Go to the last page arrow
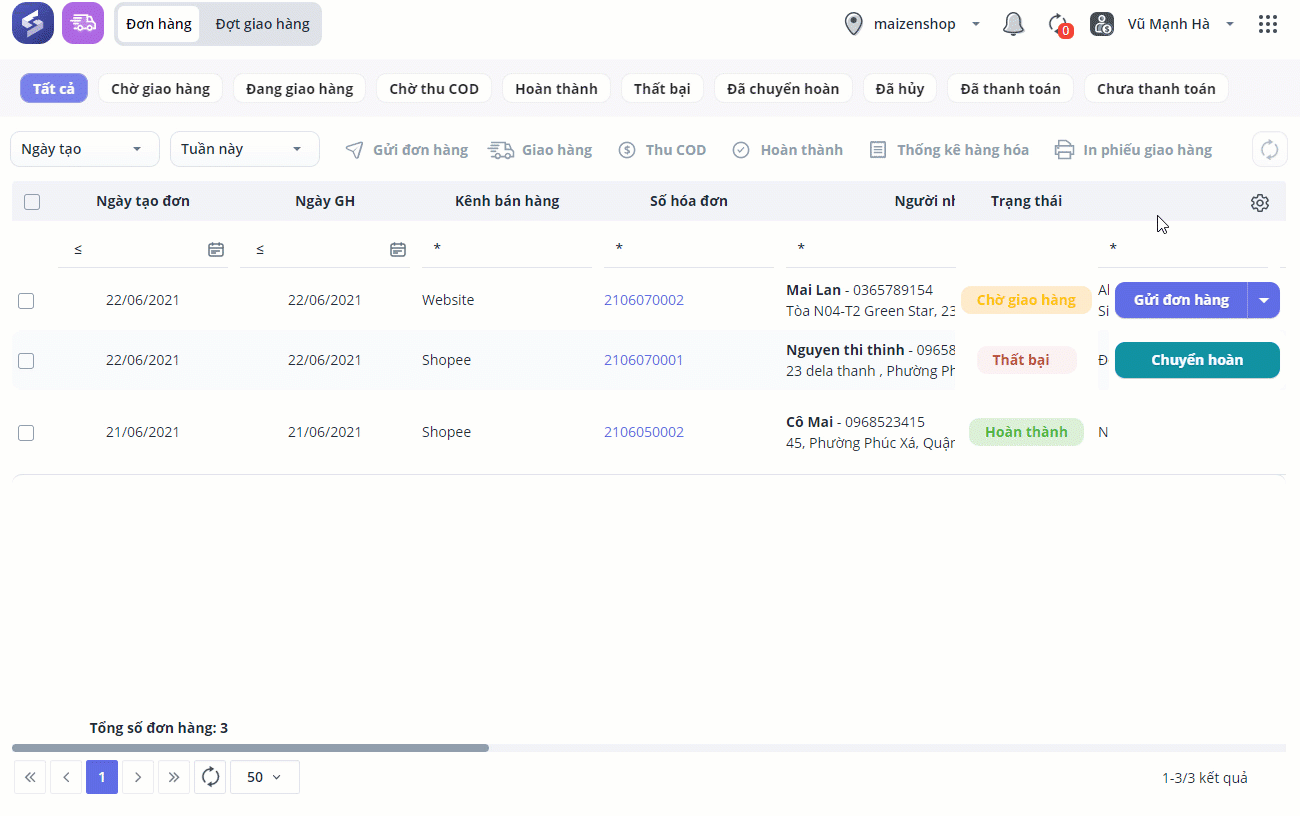The image size is (1300, 816). pyautogui.click(x=174, y=777)
